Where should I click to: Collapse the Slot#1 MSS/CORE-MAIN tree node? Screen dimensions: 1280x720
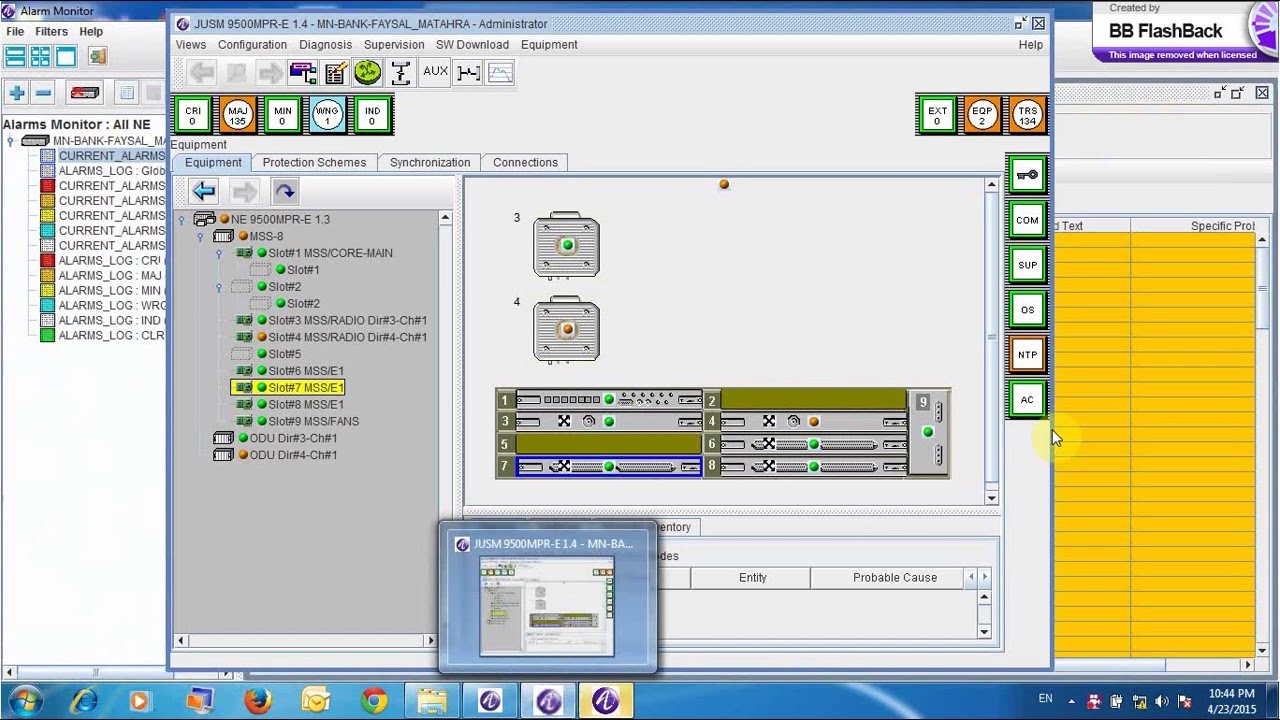tap(219, 254)
